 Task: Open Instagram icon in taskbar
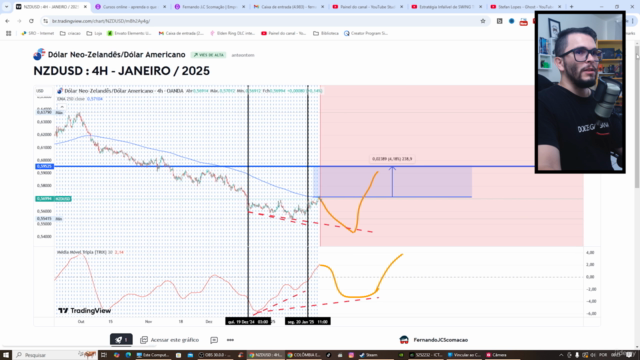[351, 355]
